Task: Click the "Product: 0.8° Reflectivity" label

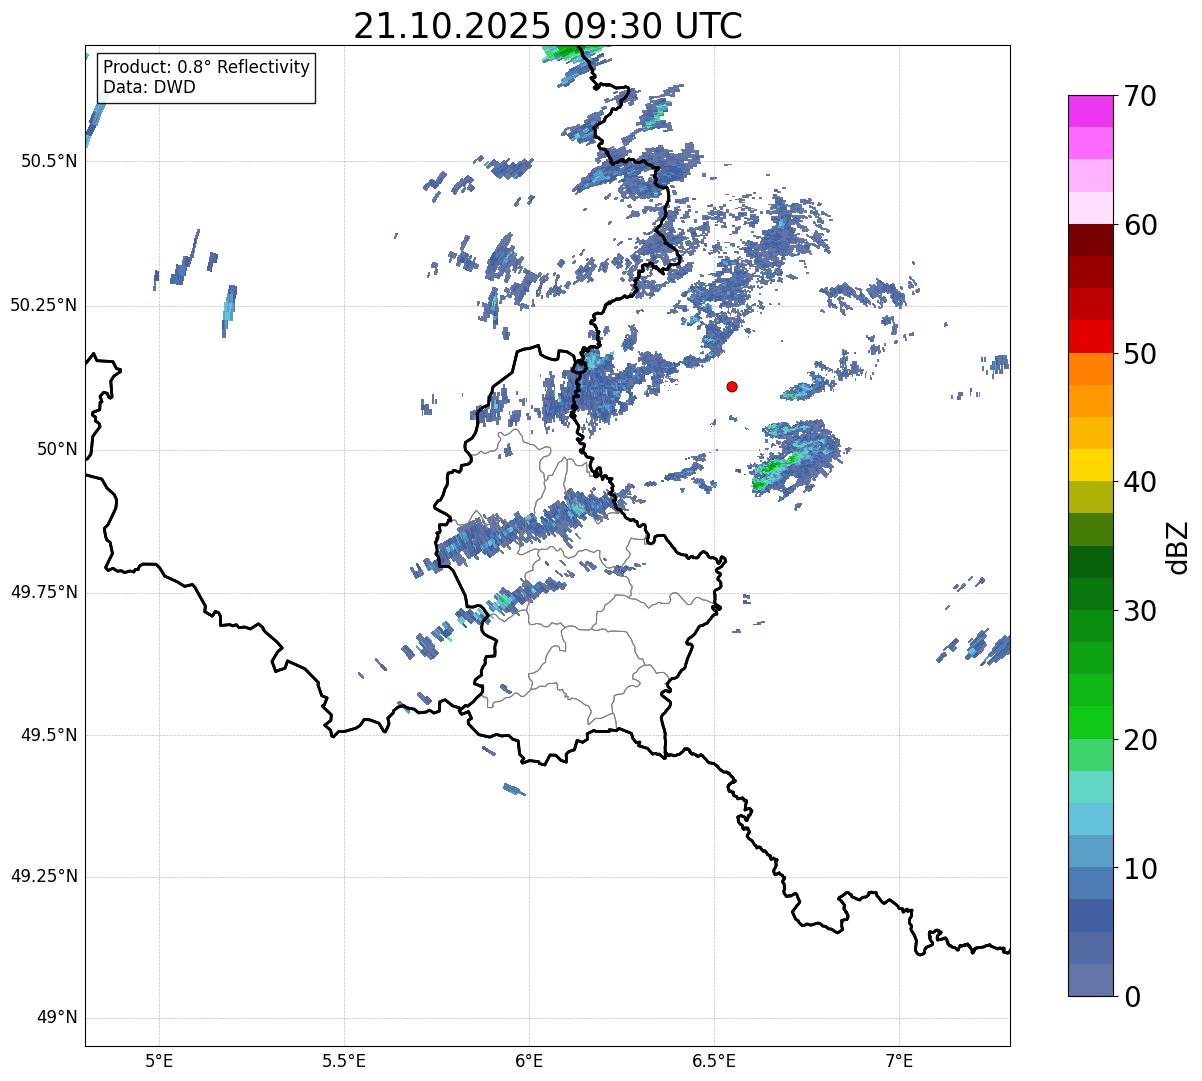Action: coord(207,67)
